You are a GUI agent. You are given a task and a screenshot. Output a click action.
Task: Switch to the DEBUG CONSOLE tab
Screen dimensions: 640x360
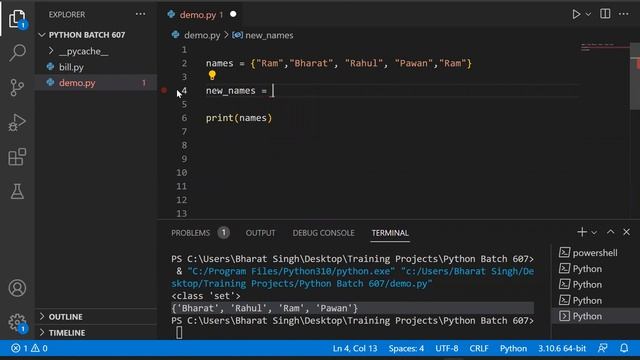(x=323, y=233)
